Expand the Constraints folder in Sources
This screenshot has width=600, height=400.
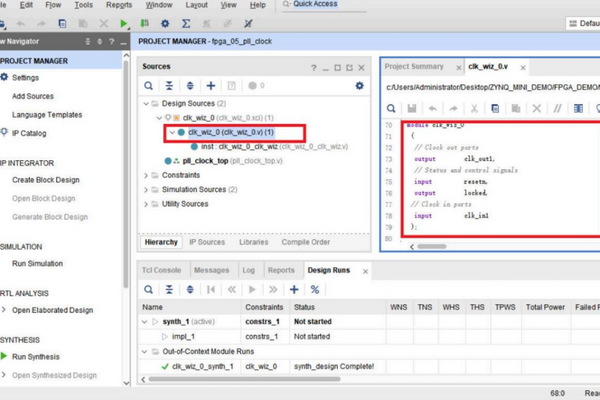[147, 175]
